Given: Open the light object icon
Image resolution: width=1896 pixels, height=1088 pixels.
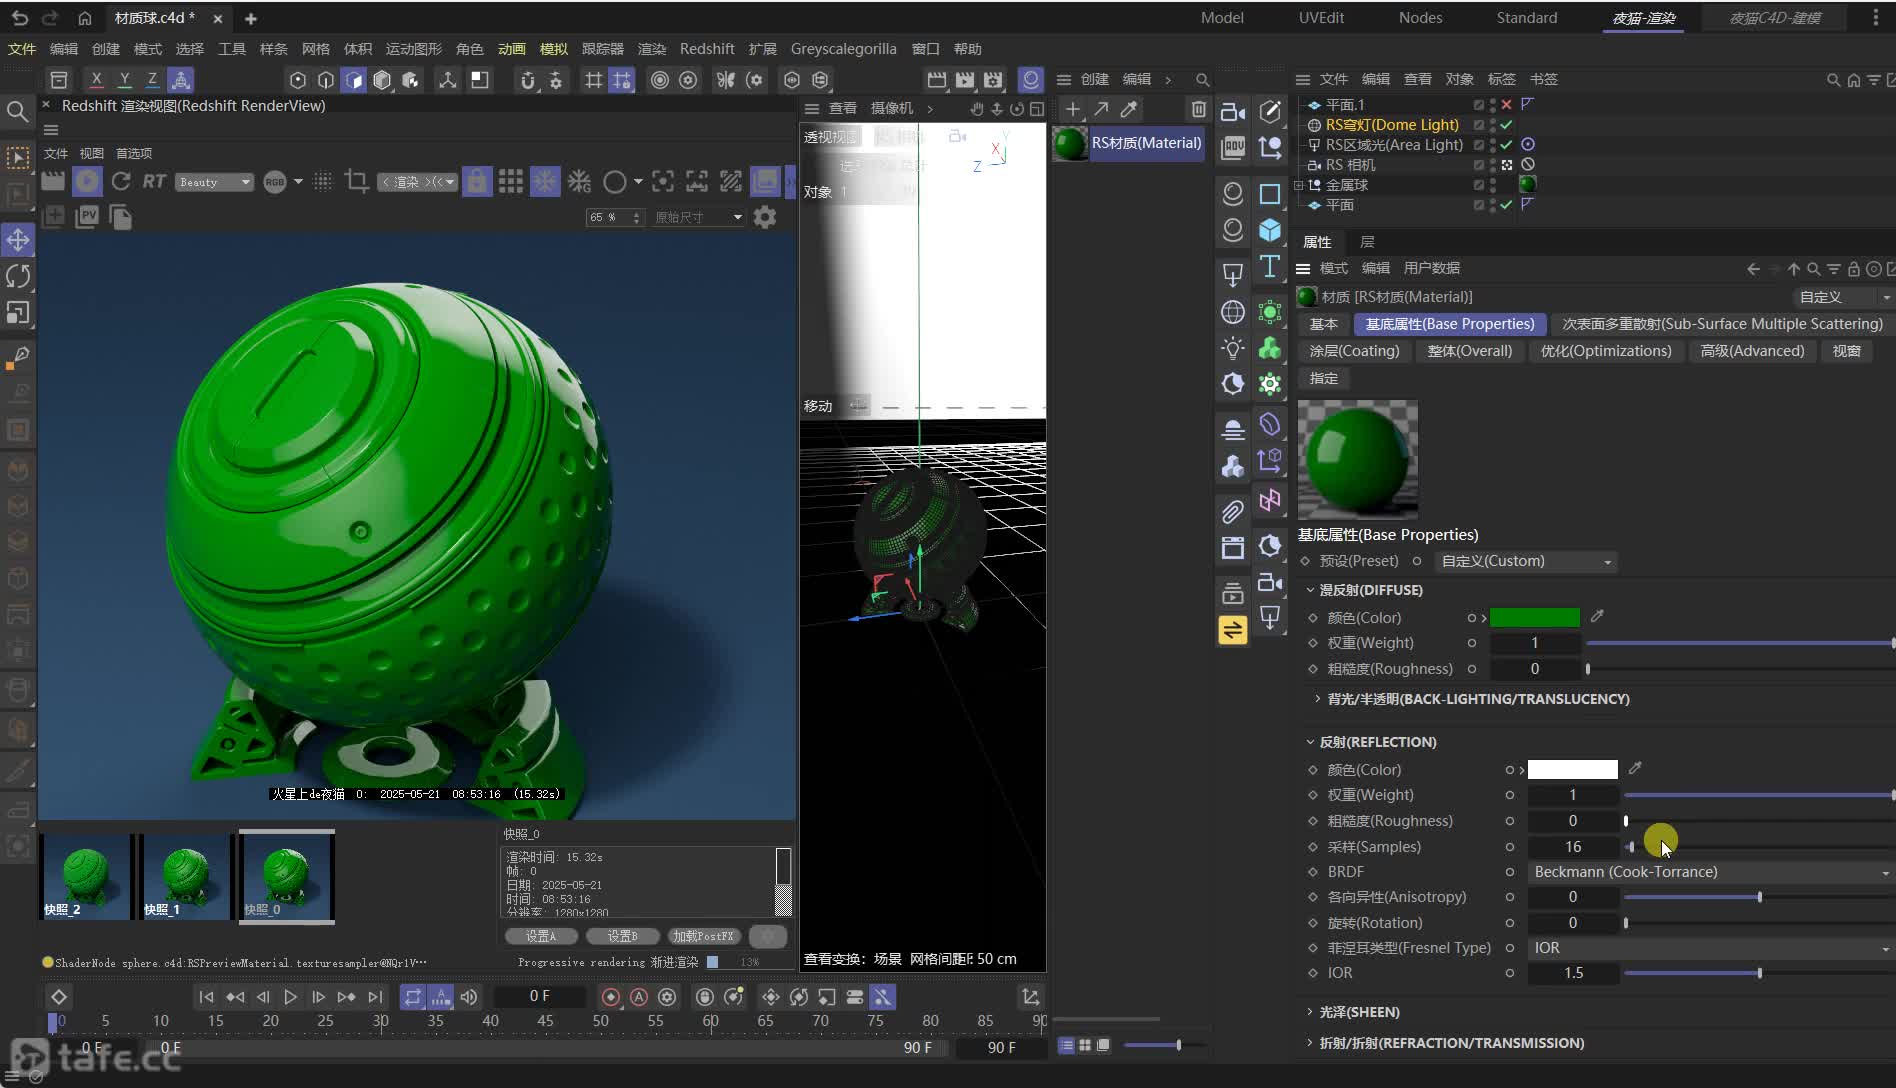Looking at the screenshot, I should point(1233,348).
